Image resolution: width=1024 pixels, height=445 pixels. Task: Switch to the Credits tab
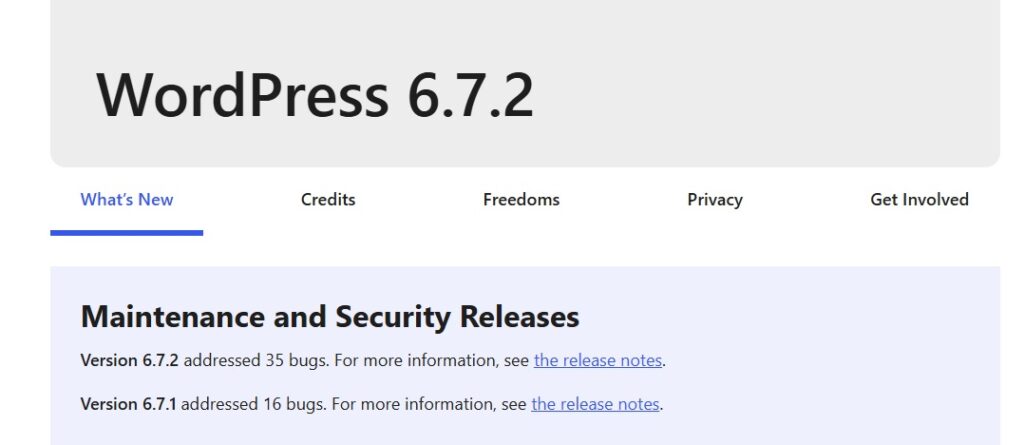click(x=328, y=200)
